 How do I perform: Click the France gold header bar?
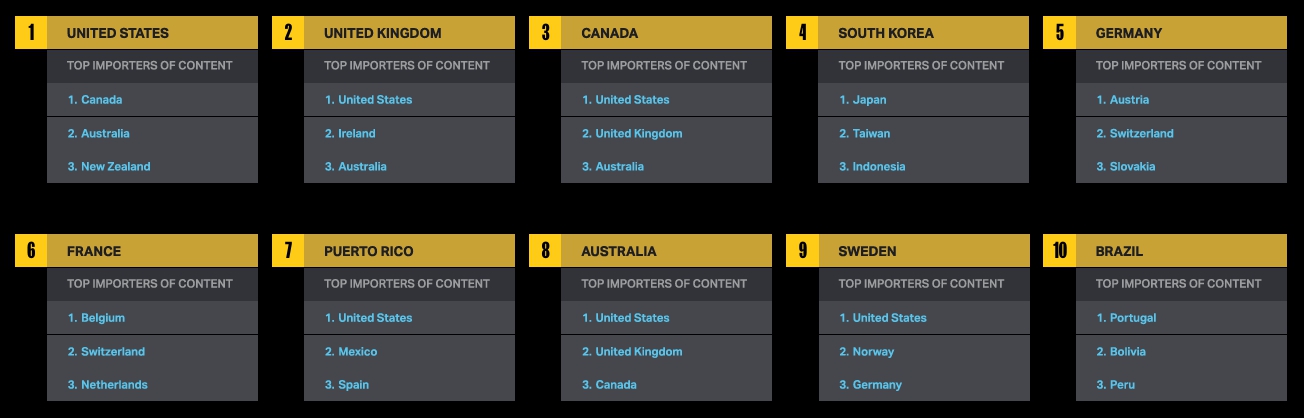point(152,251)
